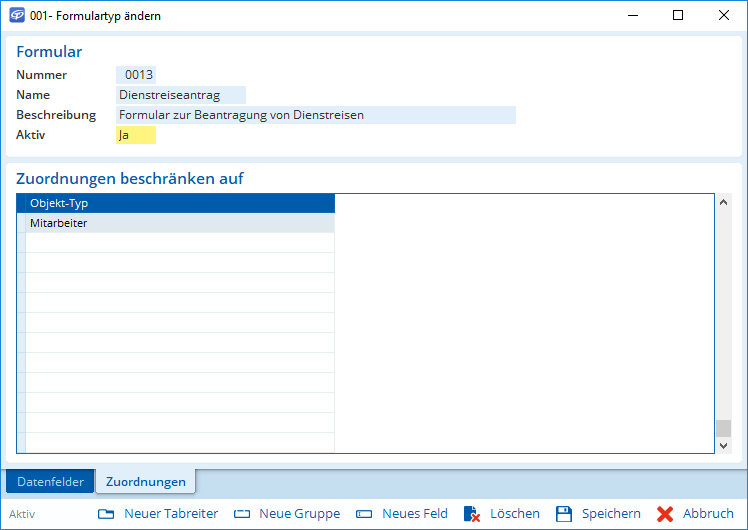Click the red X Abbruch icon
The height and width of the screenshot is (530, 748).
pos(665,514)
